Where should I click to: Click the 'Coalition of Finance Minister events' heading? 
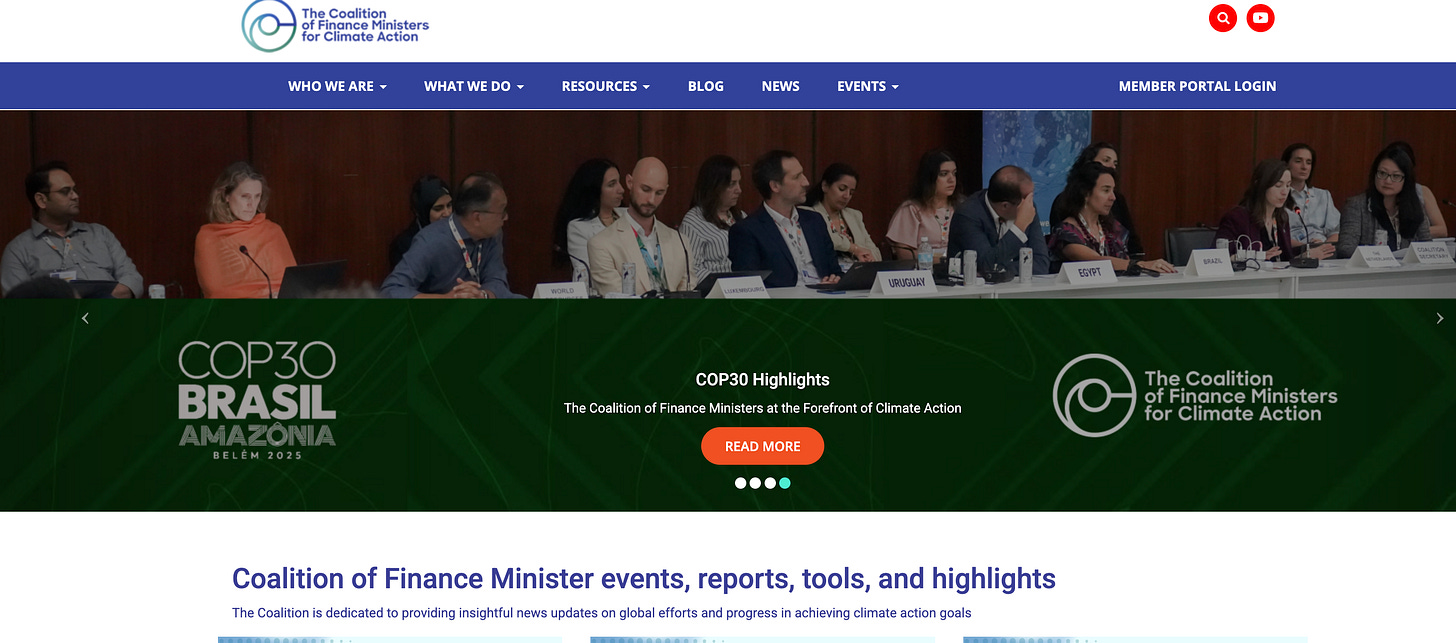644,578
